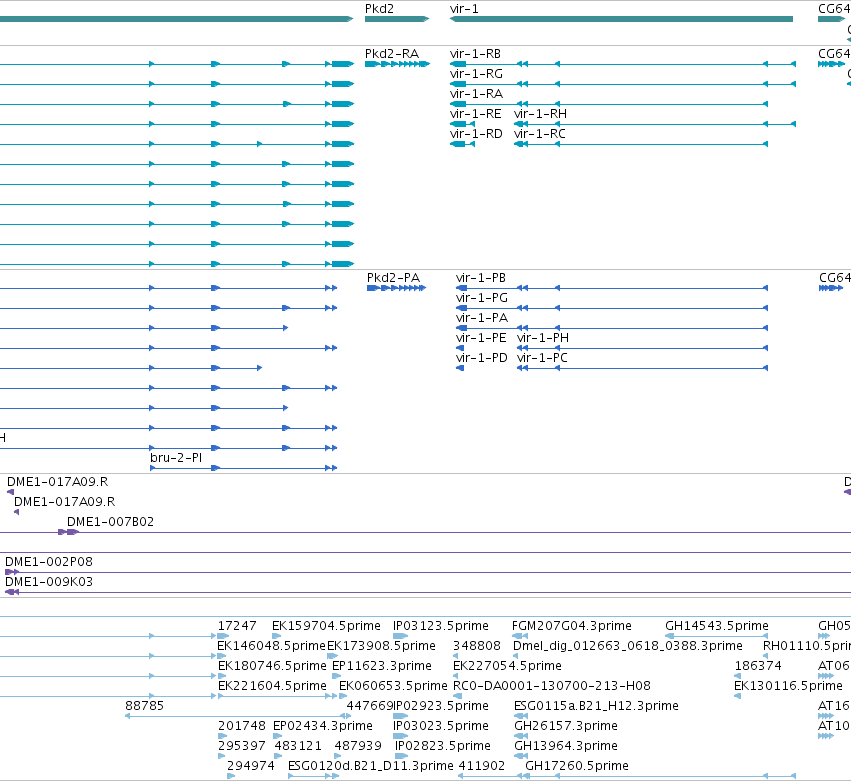Select the vir-1-PH protein label

tap(543, 338)
